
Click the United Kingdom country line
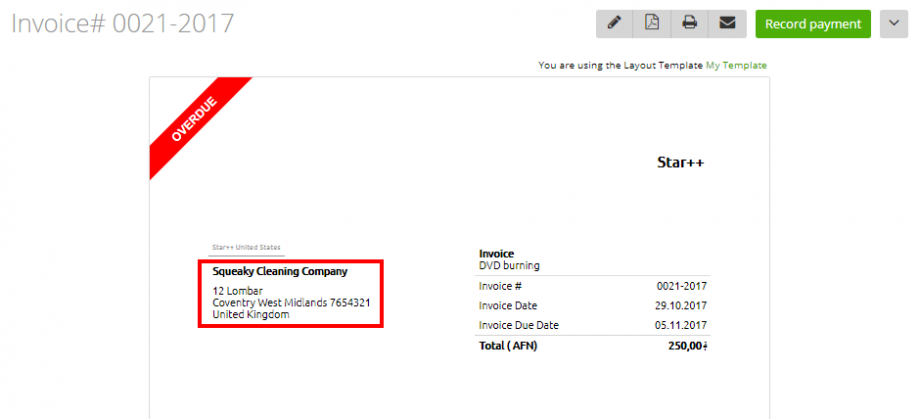click(251, 315)
